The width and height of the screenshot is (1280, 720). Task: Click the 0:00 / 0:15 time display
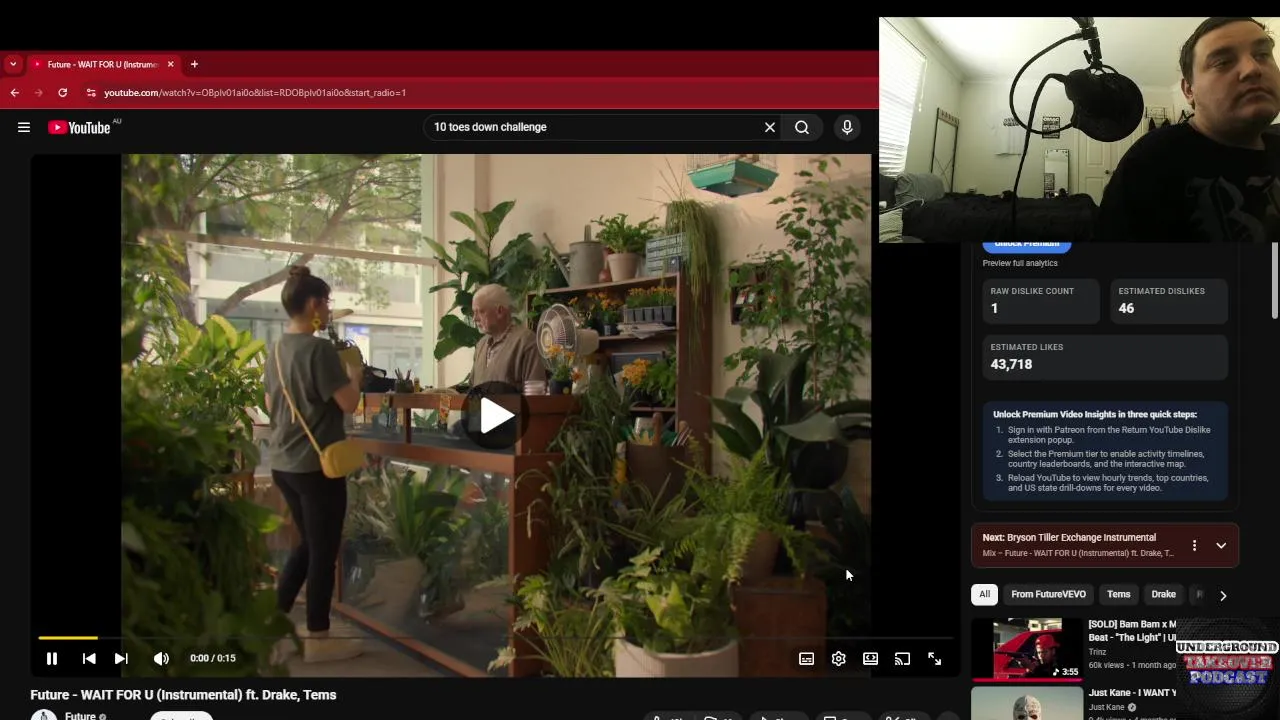click(212, 658)
